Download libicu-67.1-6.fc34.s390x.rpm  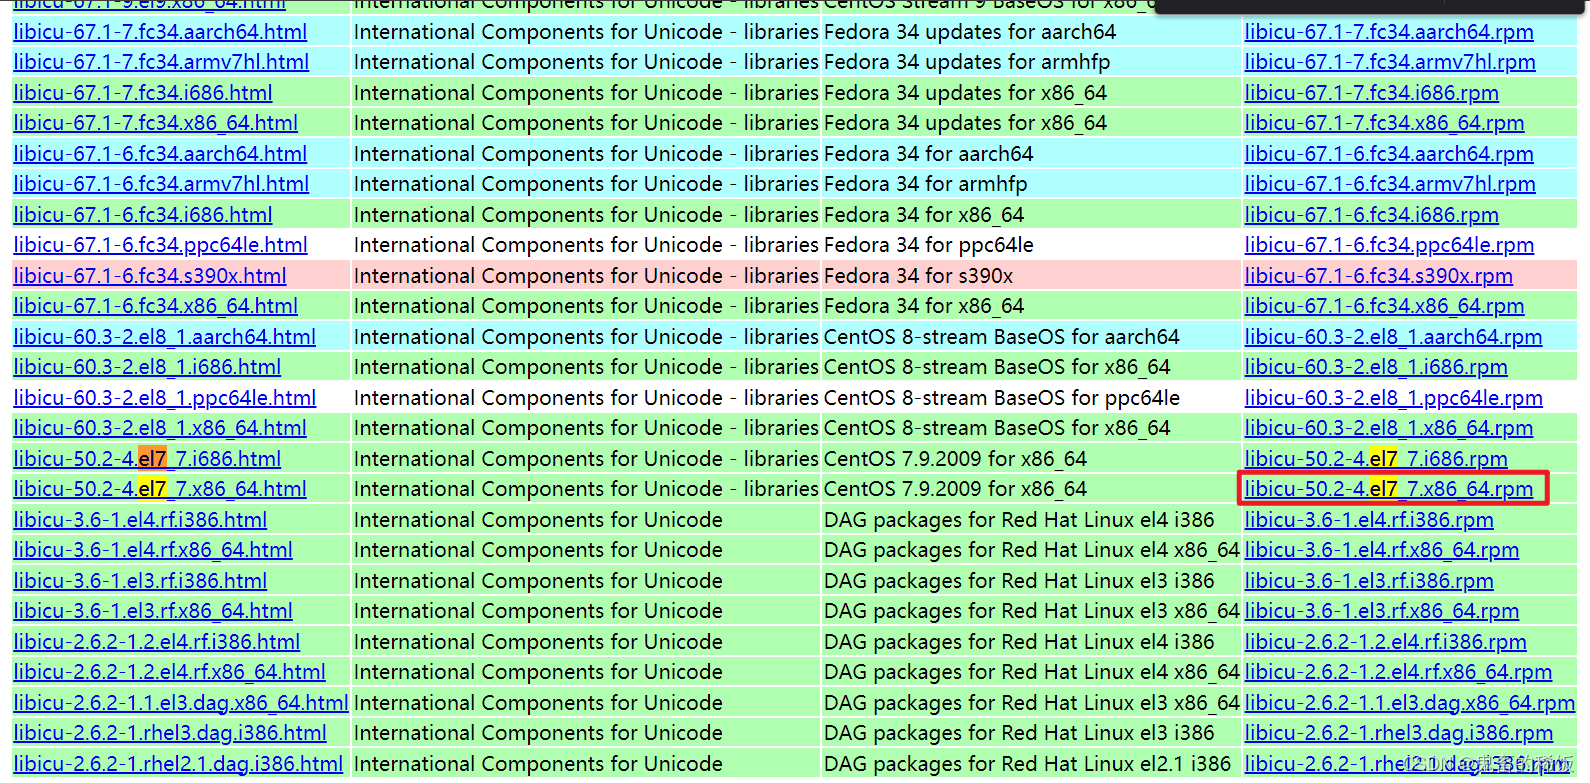click(1378, 276)
